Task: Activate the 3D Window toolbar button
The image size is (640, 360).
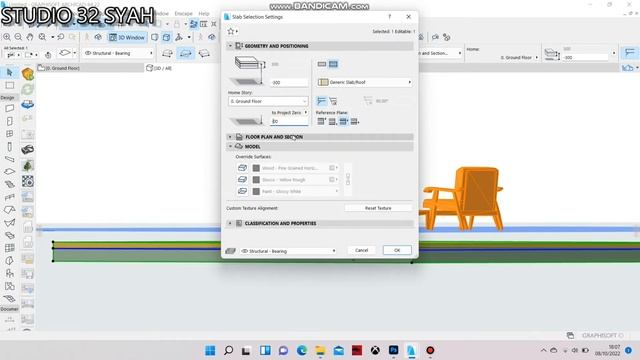Action: (x=127, y=37)
